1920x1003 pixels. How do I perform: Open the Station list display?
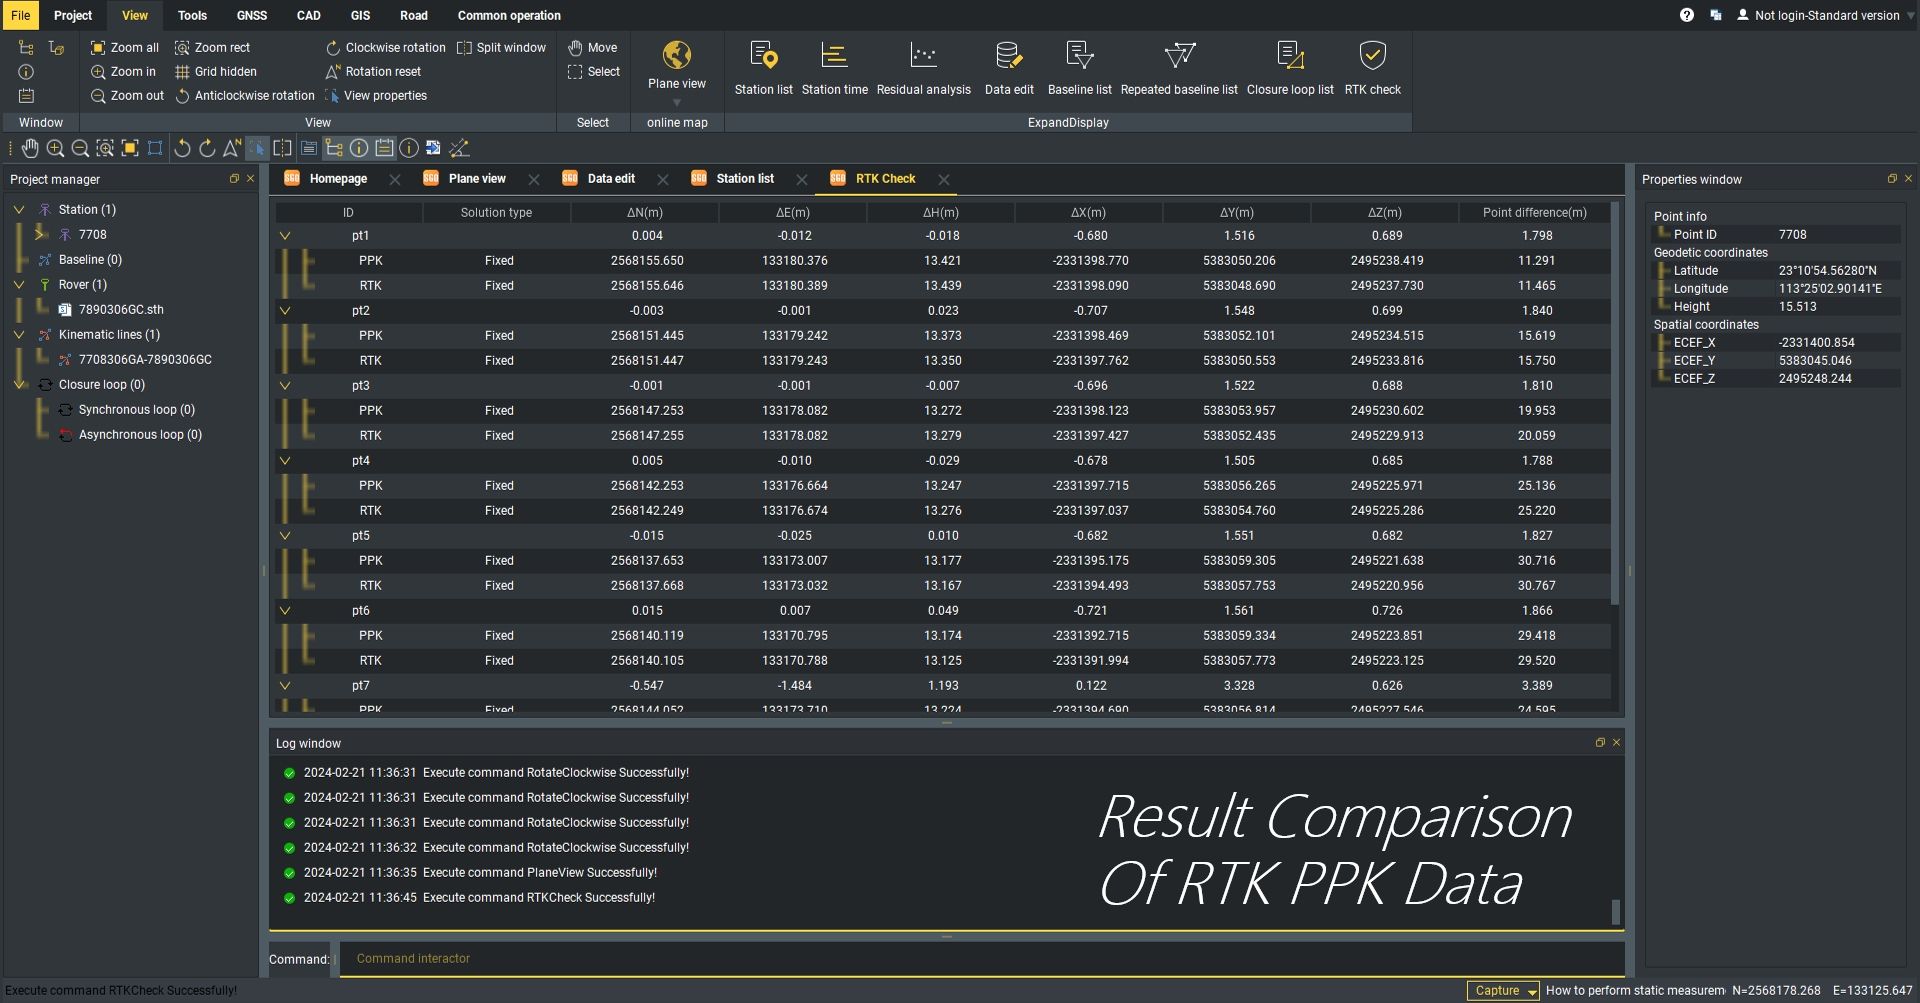coord(763,68)
